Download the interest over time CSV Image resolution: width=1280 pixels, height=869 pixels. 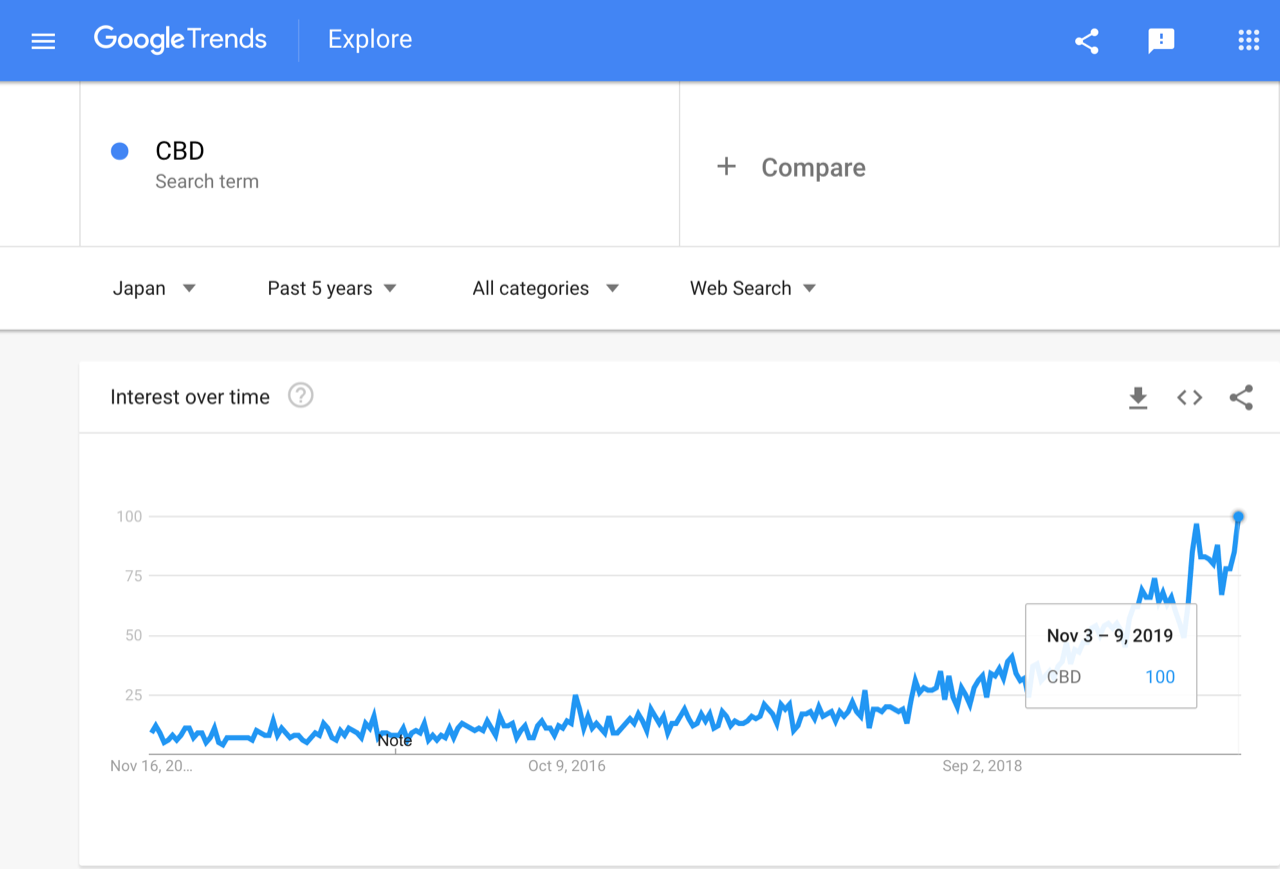(x=1138, y=398)
